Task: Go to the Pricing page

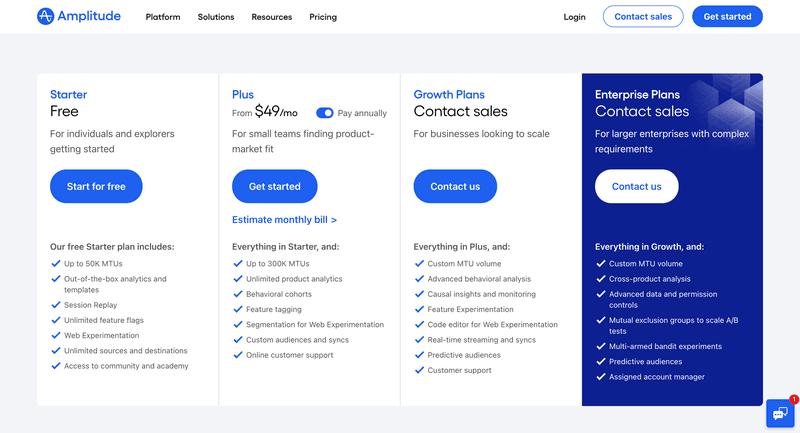Action: 323,17
